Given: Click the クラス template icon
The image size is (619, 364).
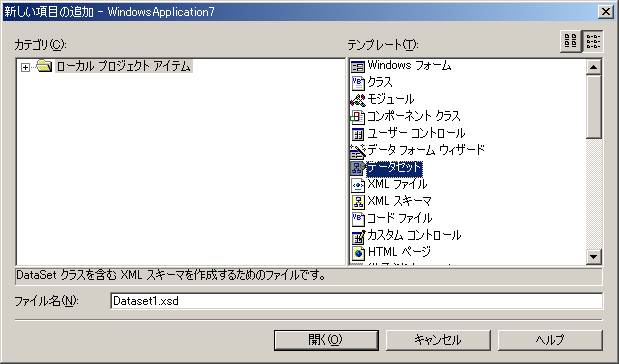Looking at the screenshot, I should tap(358, 83).
